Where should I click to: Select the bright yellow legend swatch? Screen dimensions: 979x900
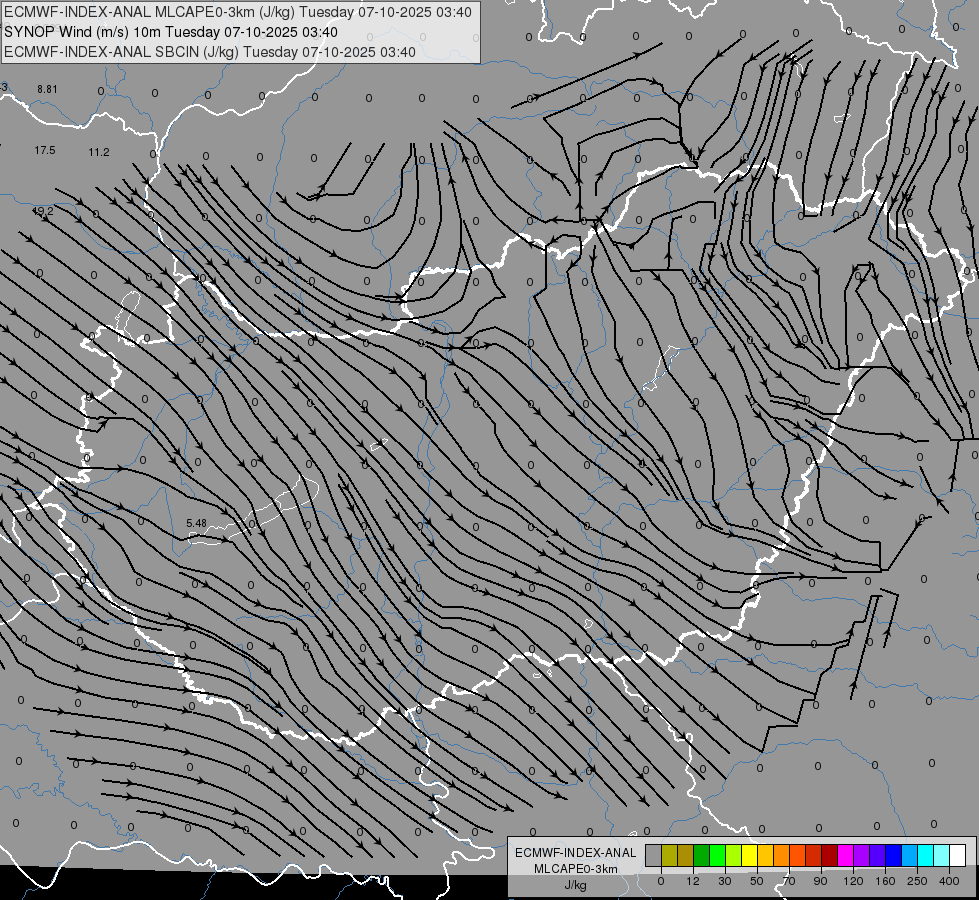749,856
